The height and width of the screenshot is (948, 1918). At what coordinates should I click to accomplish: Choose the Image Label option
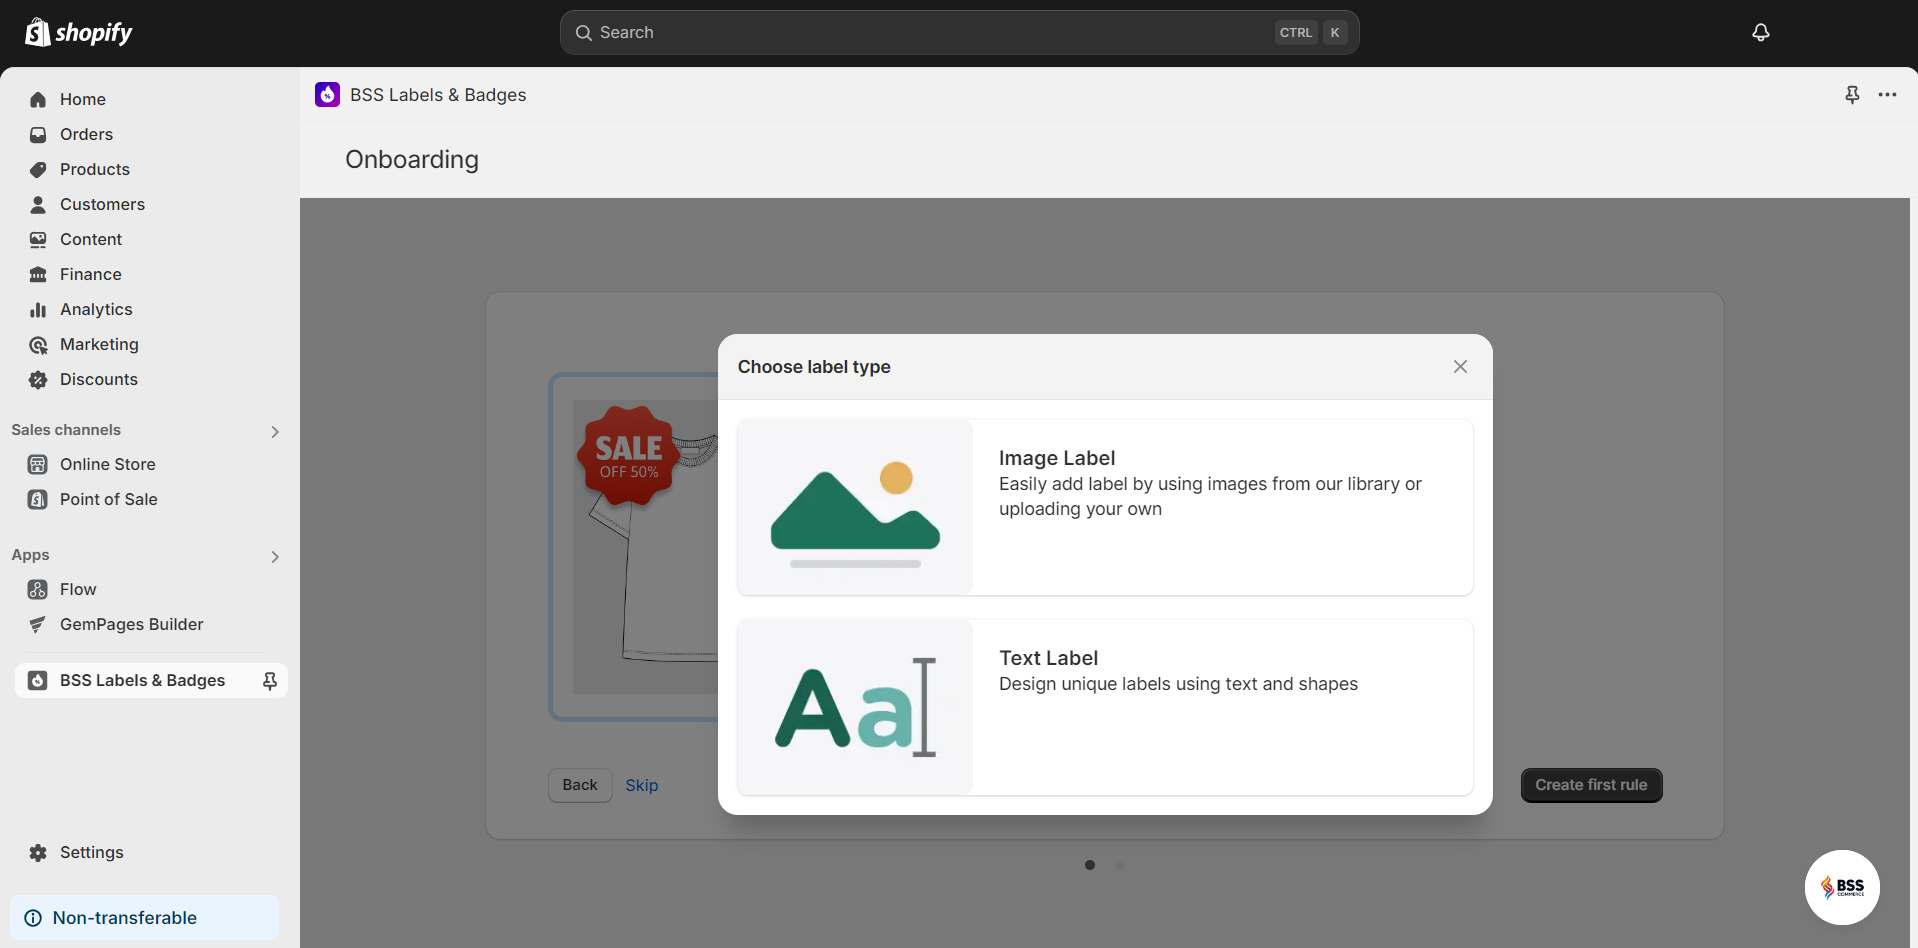point(1104,507)
